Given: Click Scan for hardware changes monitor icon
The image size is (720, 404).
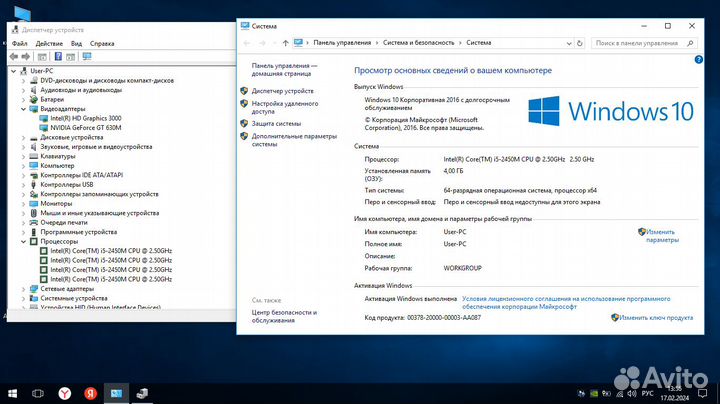Looking at the screenshot, I should tap(86, 56).
